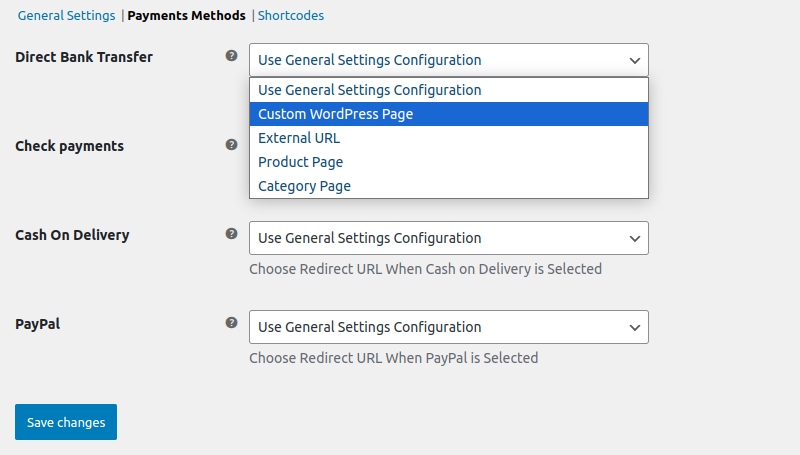800x455 pixels.
Task: Click help icon beside PayPal
Action: point(232,323)
